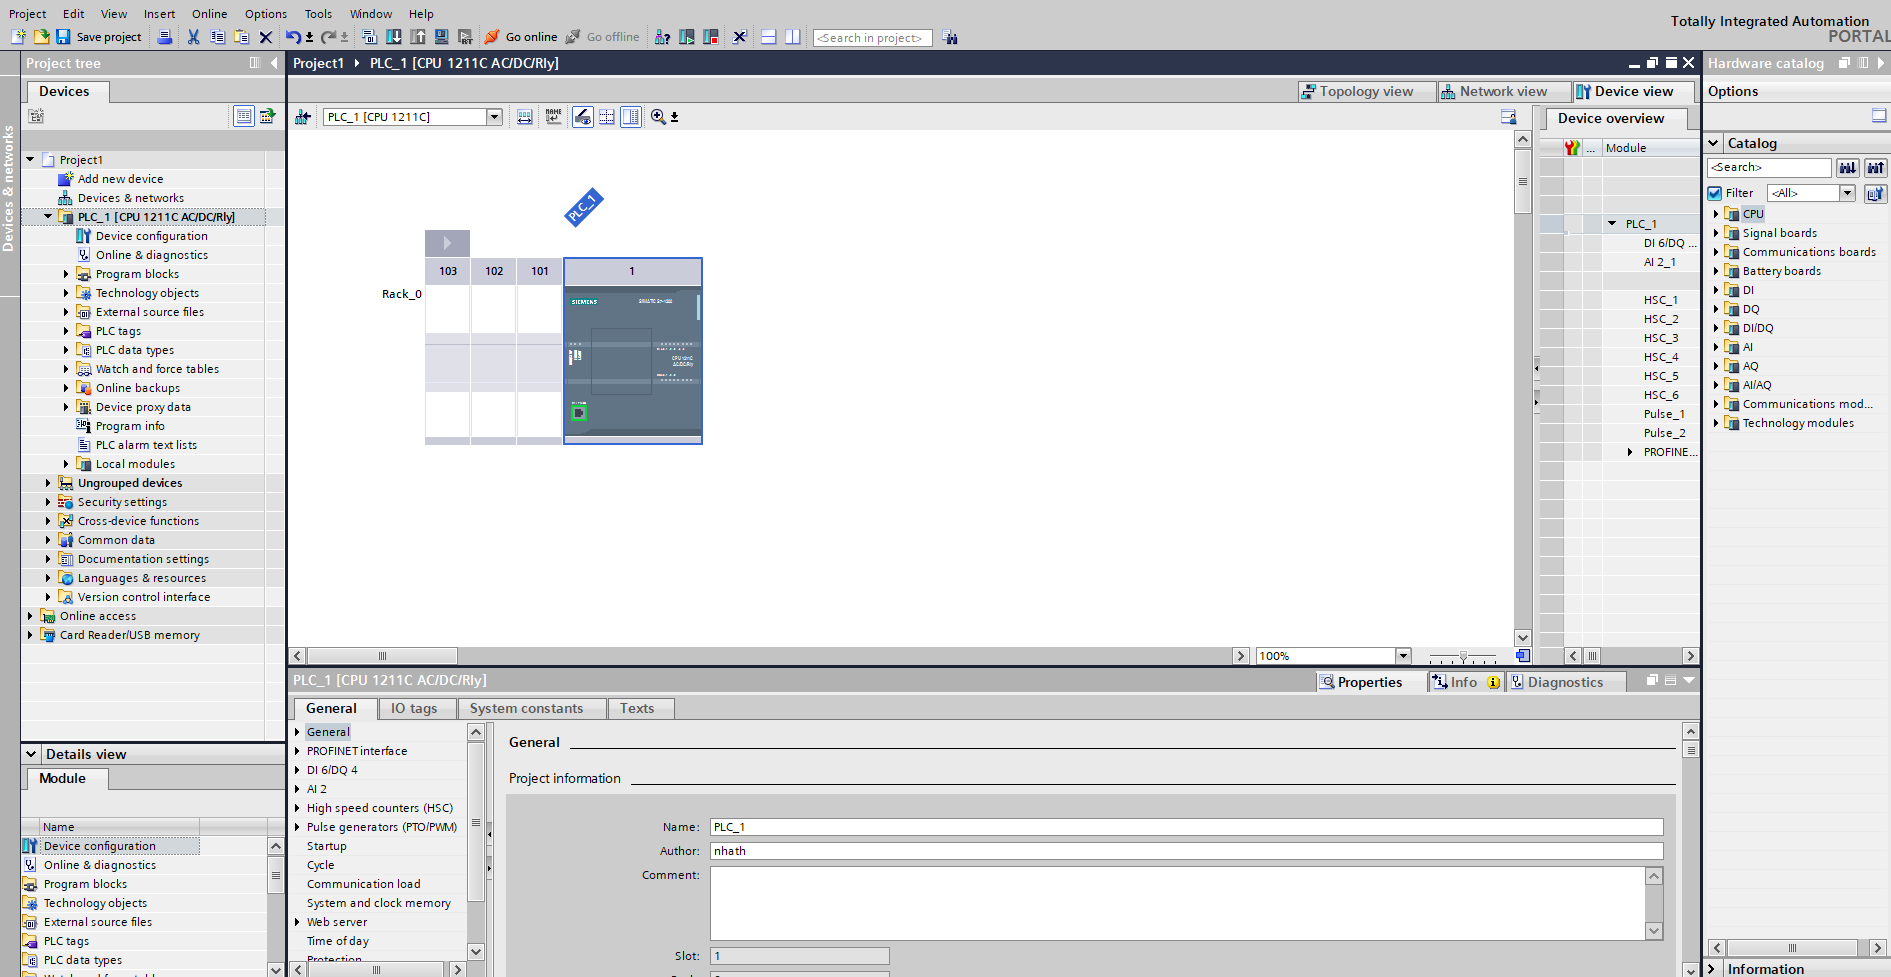Viewport: 1891px width, 977px height.
Task: Click the Undo arrow in toolbar
Action: click(292, 37)
